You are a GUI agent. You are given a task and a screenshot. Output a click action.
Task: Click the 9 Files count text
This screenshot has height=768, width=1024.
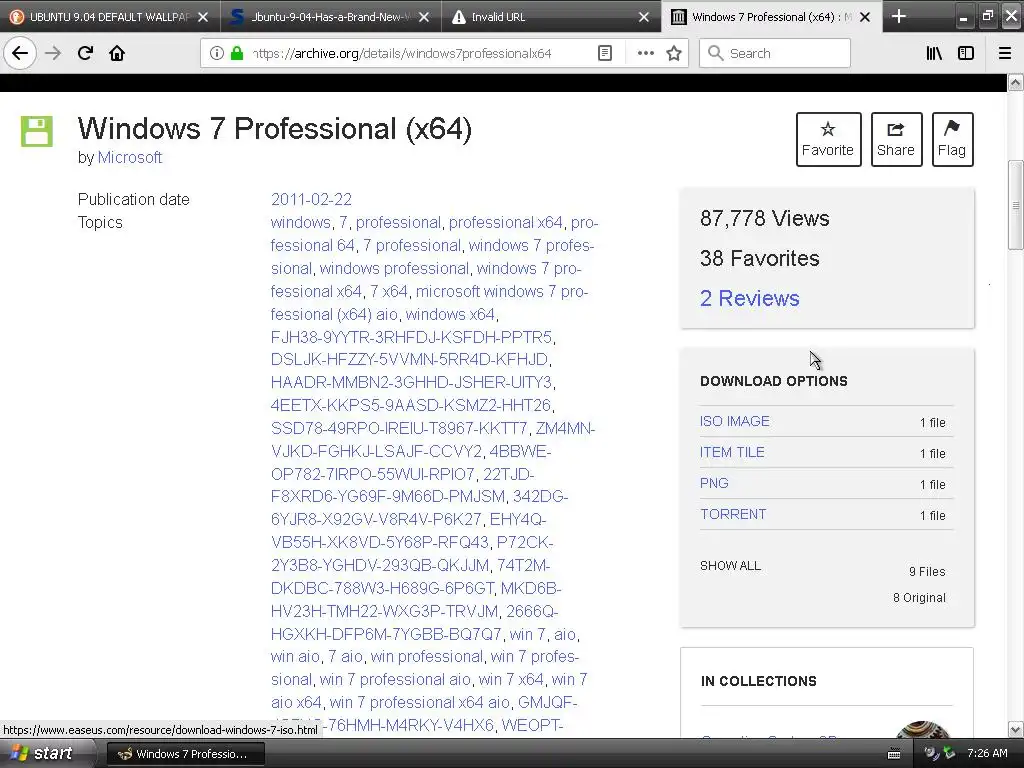click(927, 571)
